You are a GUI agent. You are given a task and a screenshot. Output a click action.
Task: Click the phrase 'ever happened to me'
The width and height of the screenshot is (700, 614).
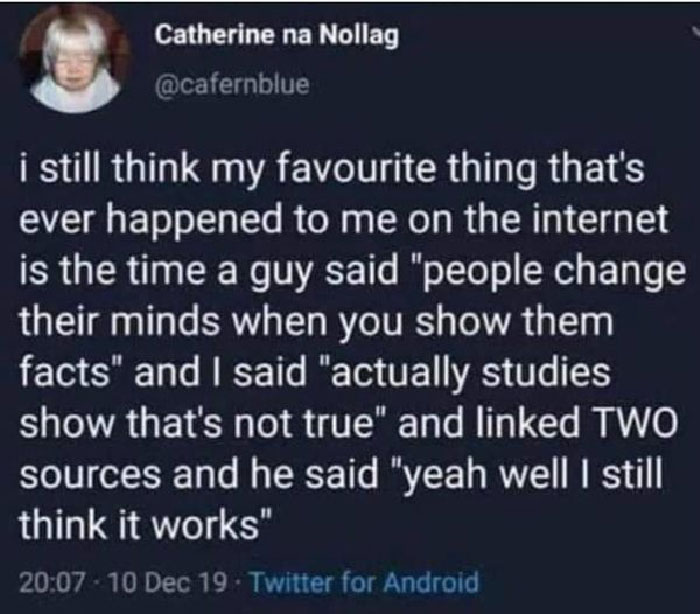(x=211, y=221)
